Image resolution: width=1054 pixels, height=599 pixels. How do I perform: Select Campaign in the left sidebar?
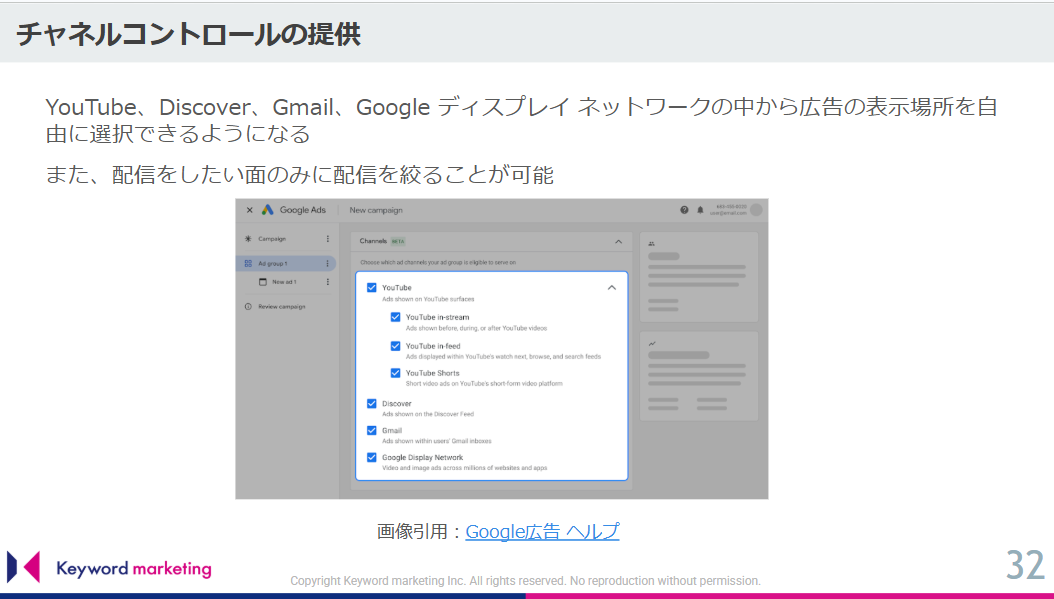point(272,239)
